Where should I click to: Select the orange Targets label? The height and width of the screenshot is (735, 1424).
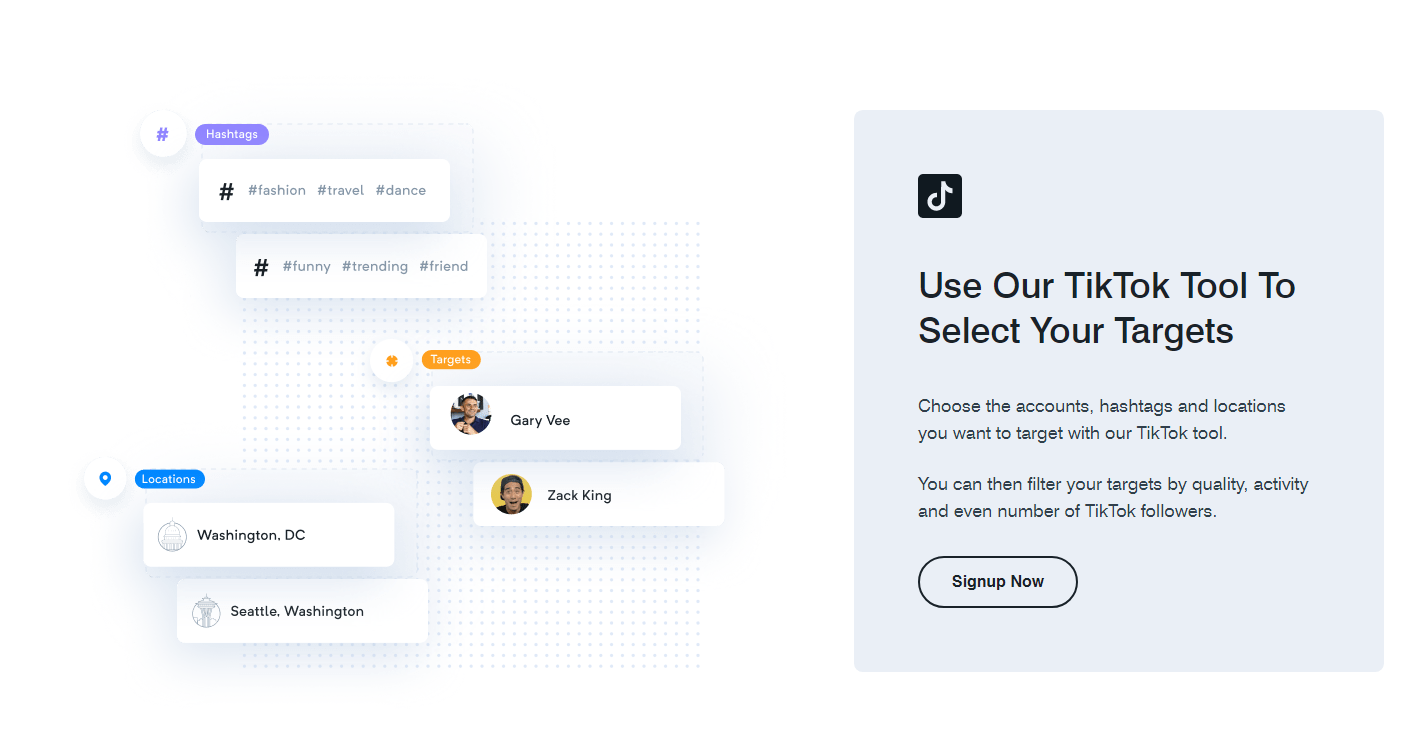click(x=451, y=359)
